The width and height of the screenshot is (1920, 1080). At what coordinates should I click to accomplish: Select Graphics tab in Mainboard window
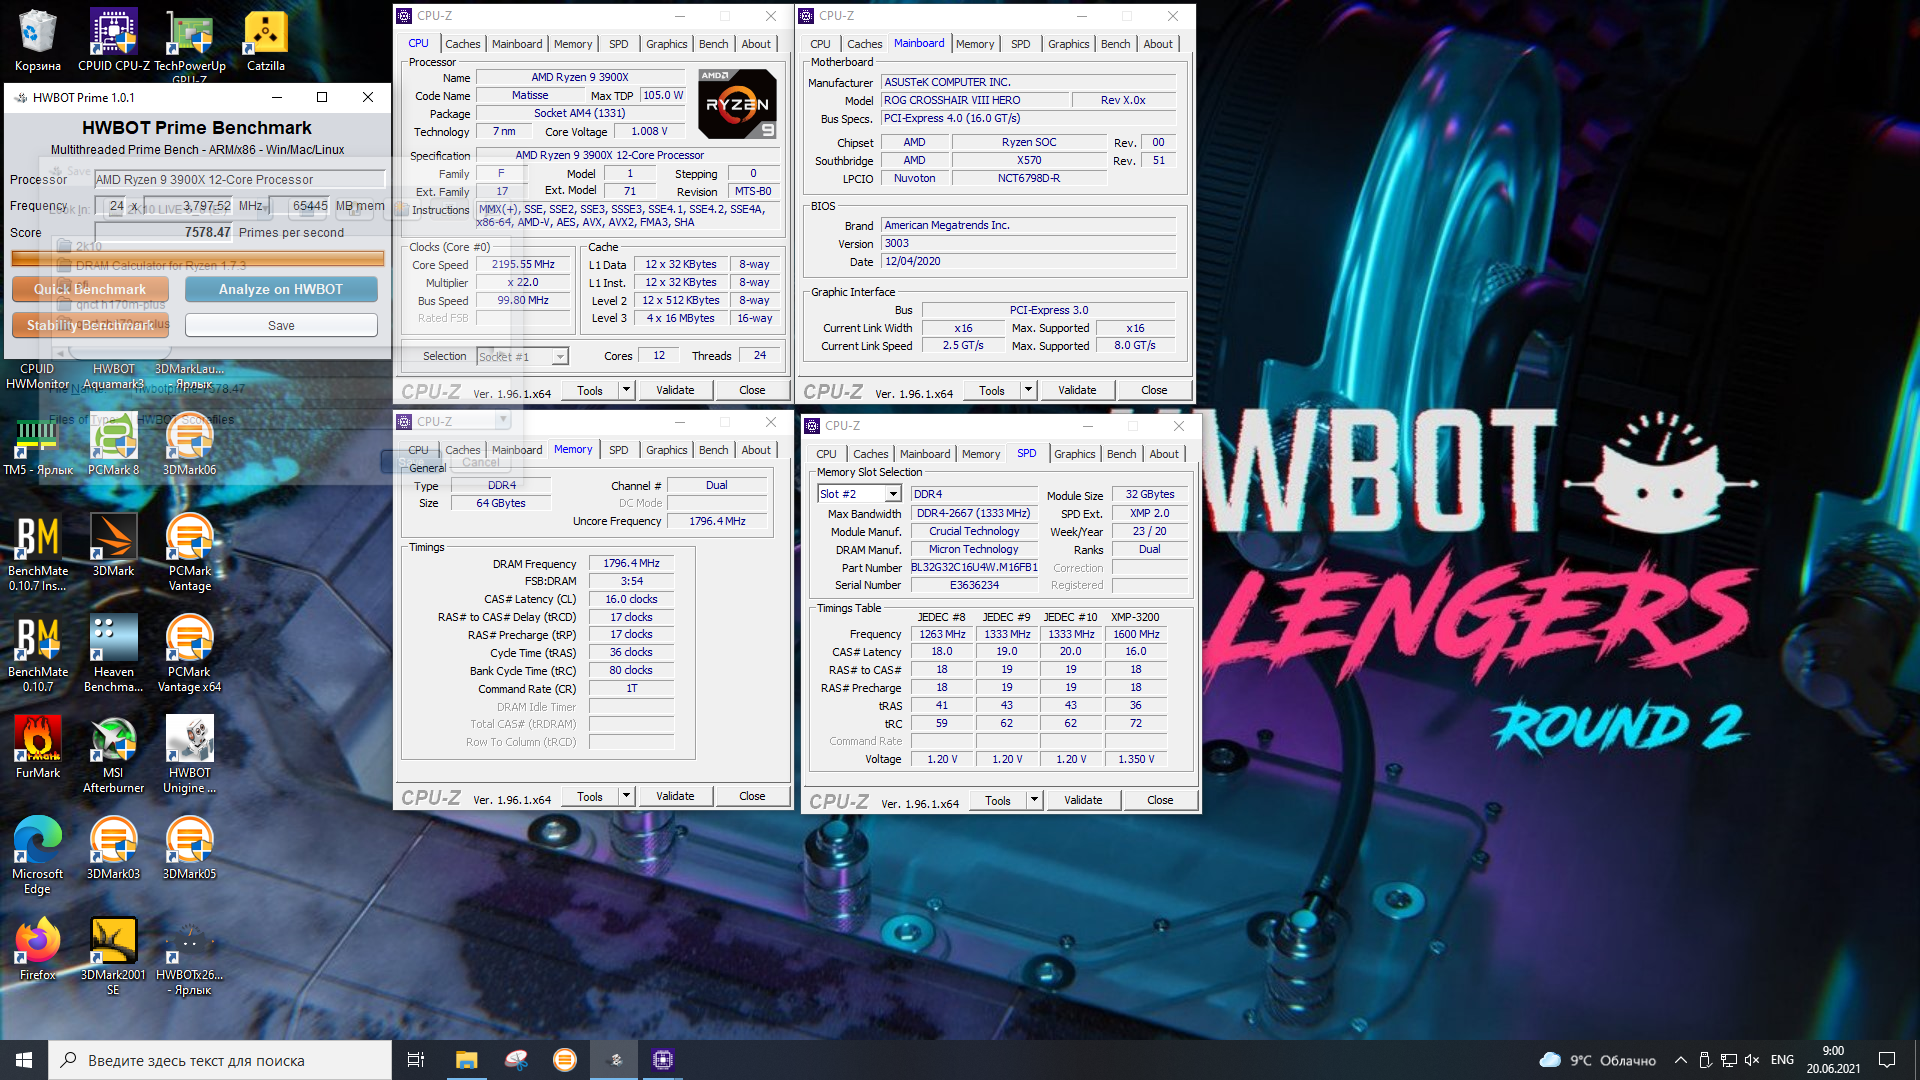tap(1069, 44)
